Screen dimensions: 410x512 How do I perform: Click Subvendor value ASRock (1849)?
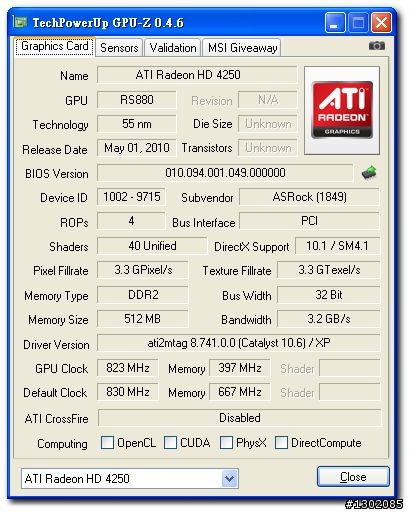point(309,197)
